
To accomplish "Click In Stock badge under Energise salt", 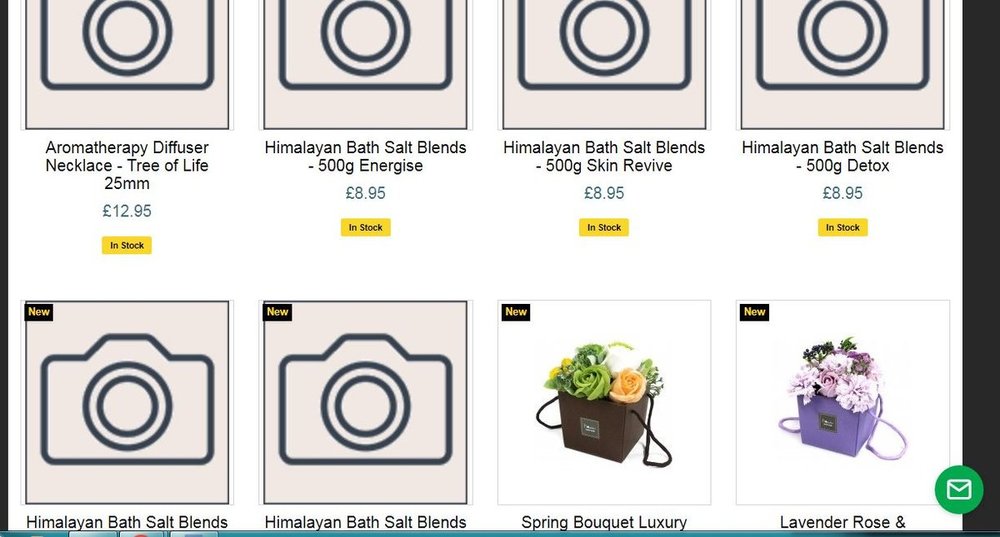I will coord(365,228).
